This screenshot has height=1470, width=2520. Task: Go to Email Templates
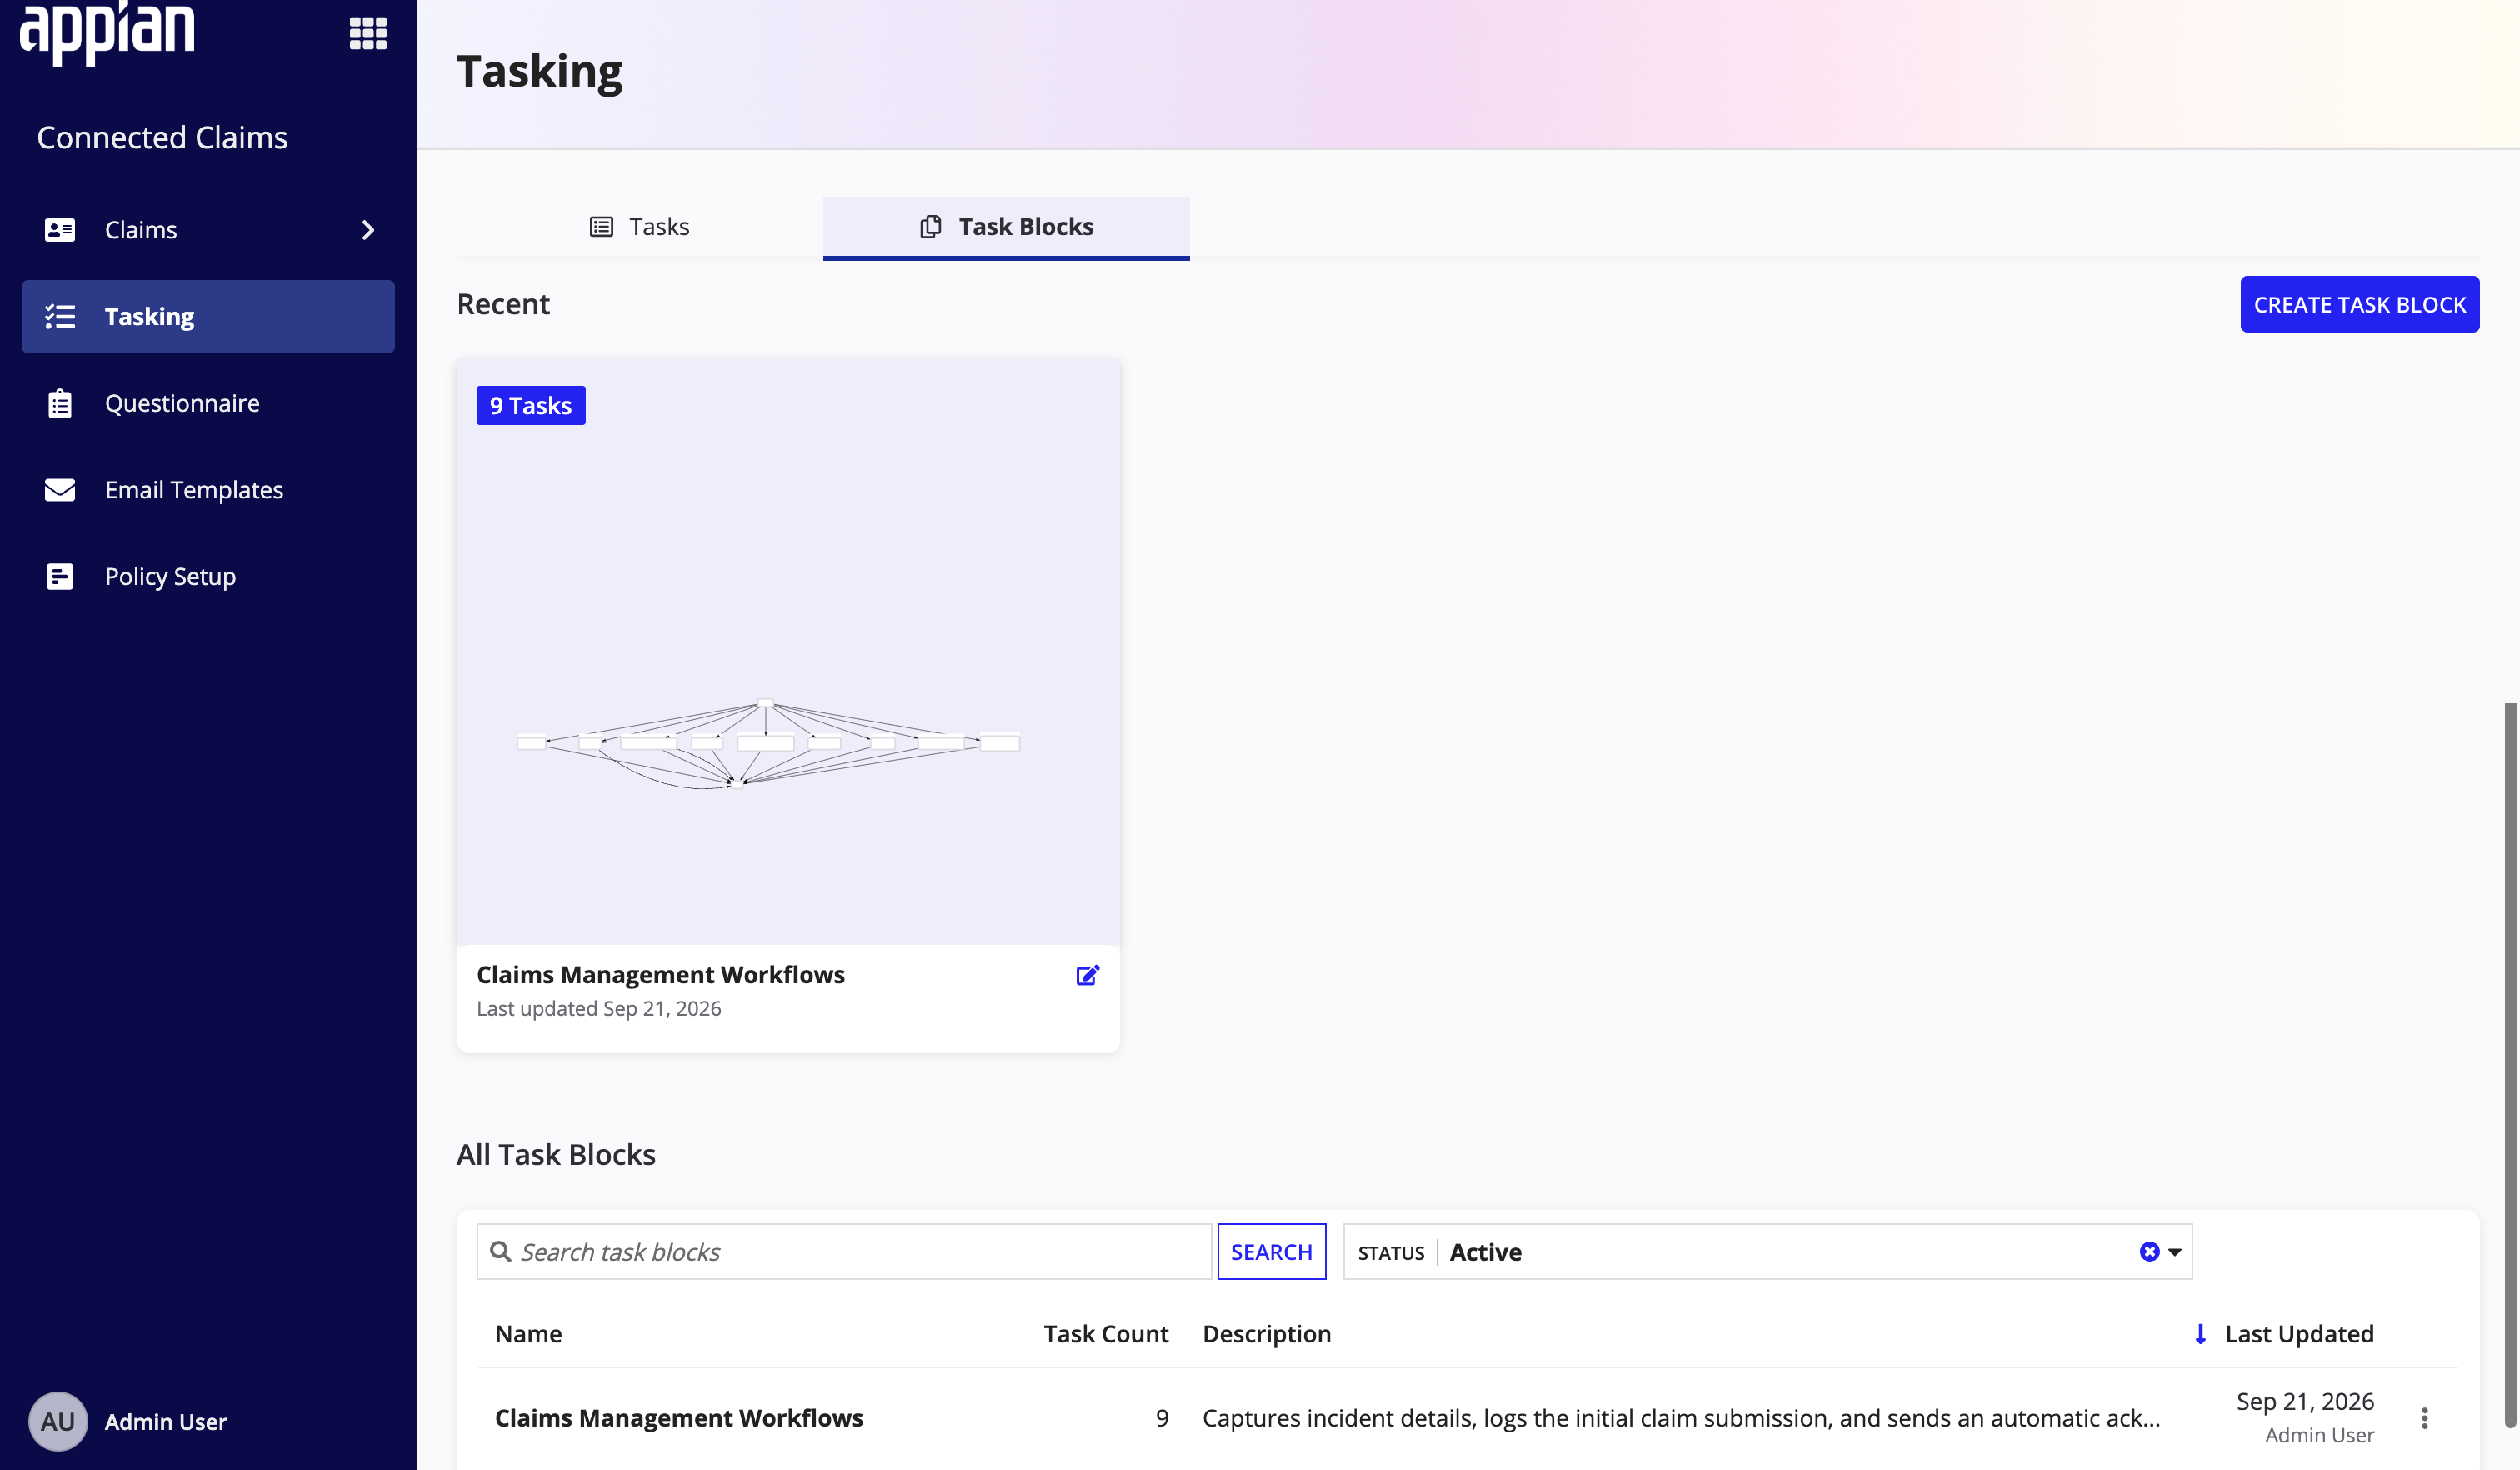click(x=208, y=490)
